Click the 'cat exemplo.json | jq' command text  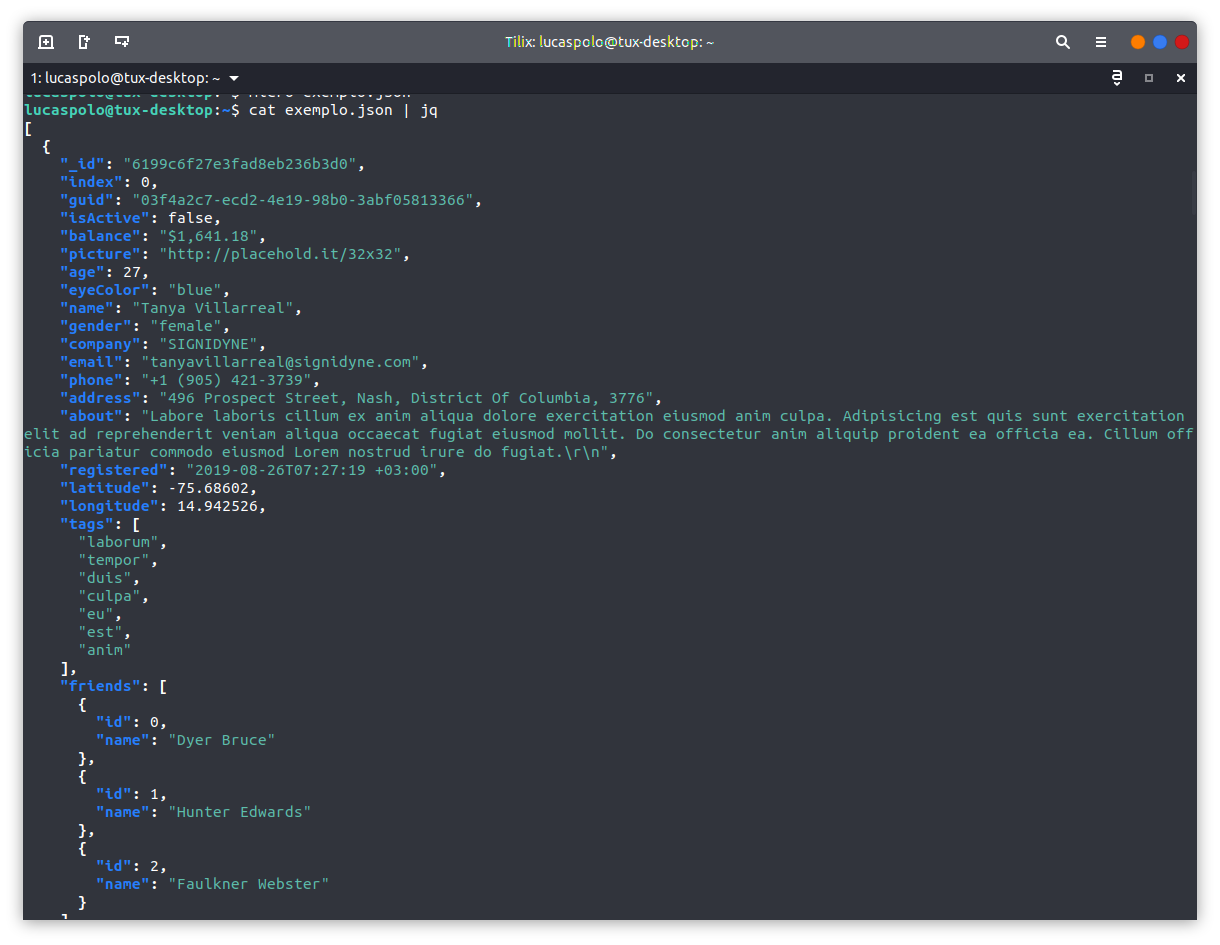[343, 110]
